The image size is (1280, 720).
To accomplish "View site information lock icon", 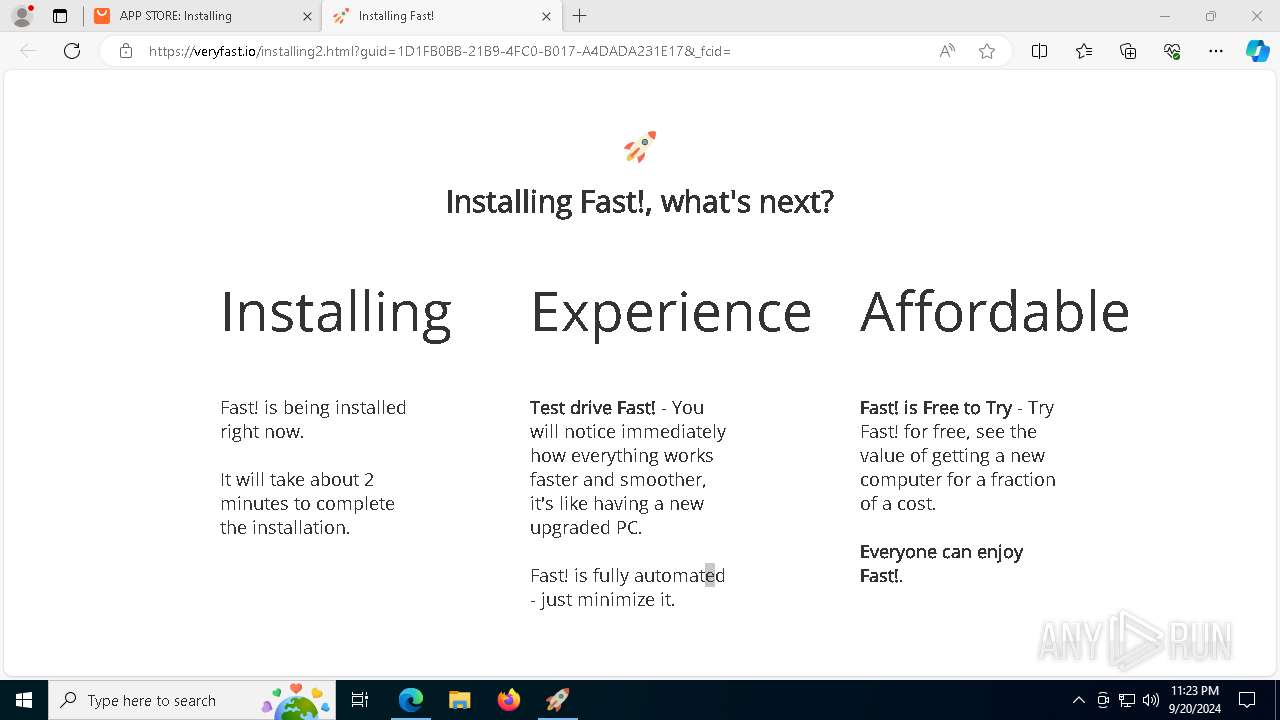I will coord(126,51).
